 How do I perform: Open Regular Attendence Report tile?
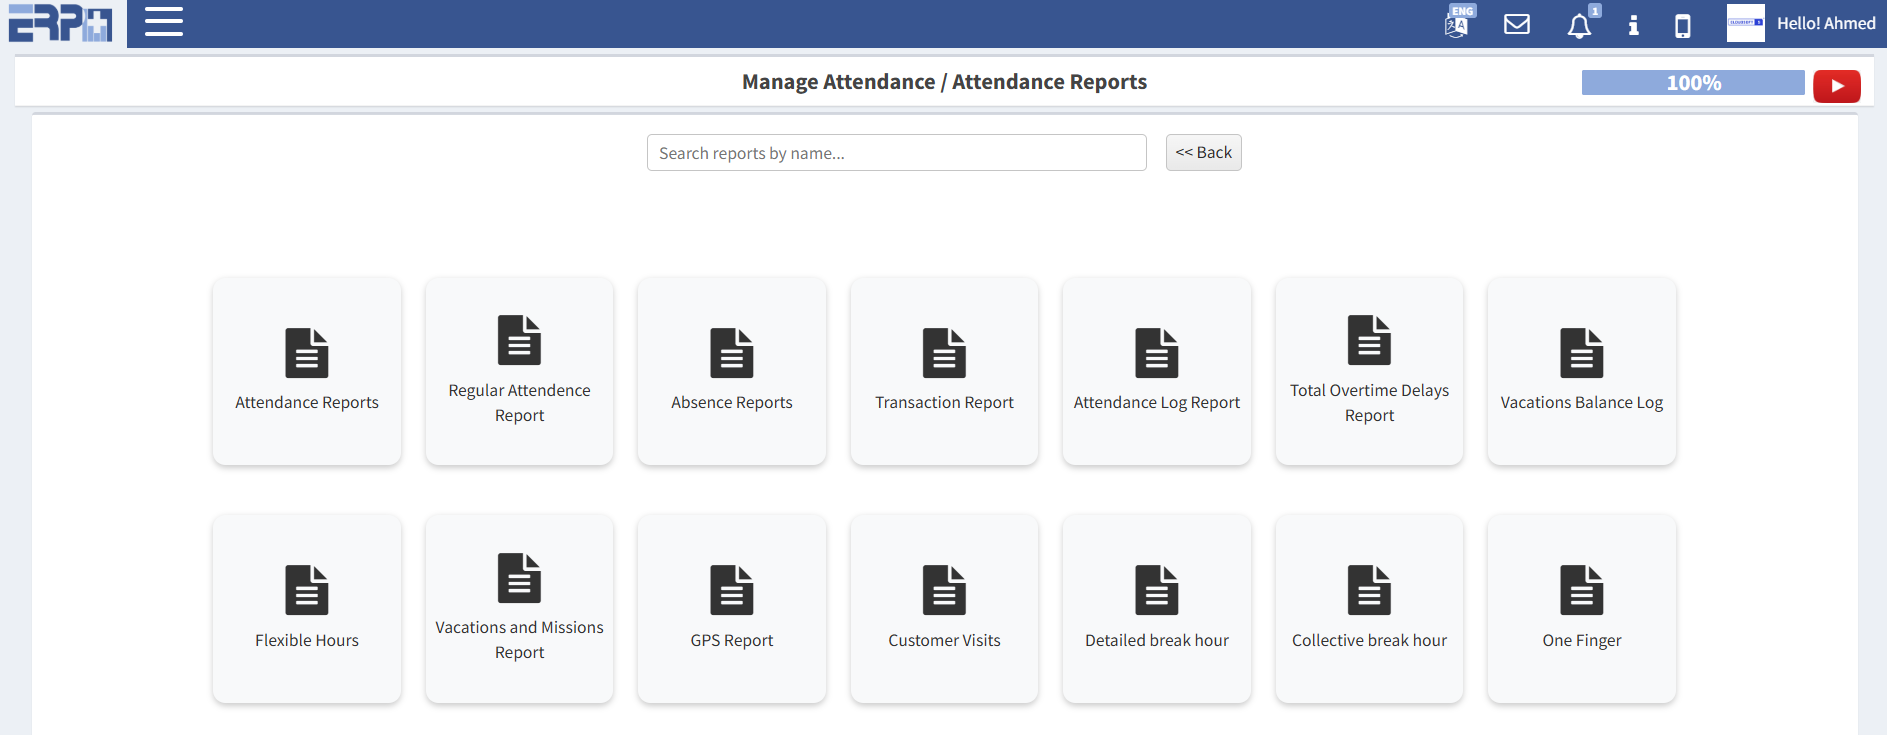pyautogui.click(x=519, y=371)
